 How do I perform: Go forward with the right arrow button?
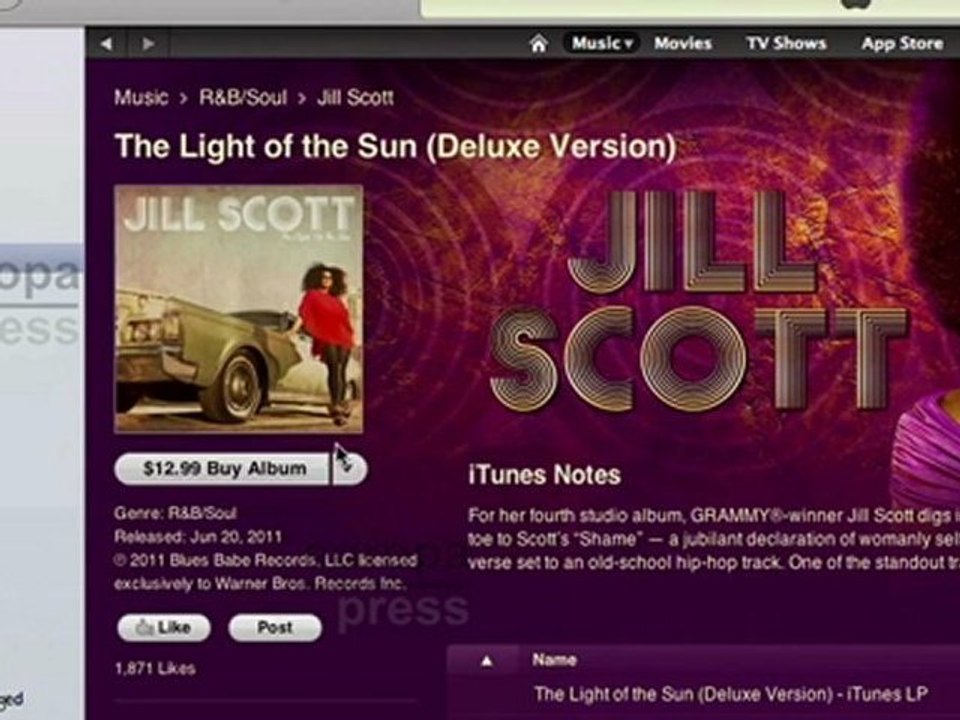(148, 43)
